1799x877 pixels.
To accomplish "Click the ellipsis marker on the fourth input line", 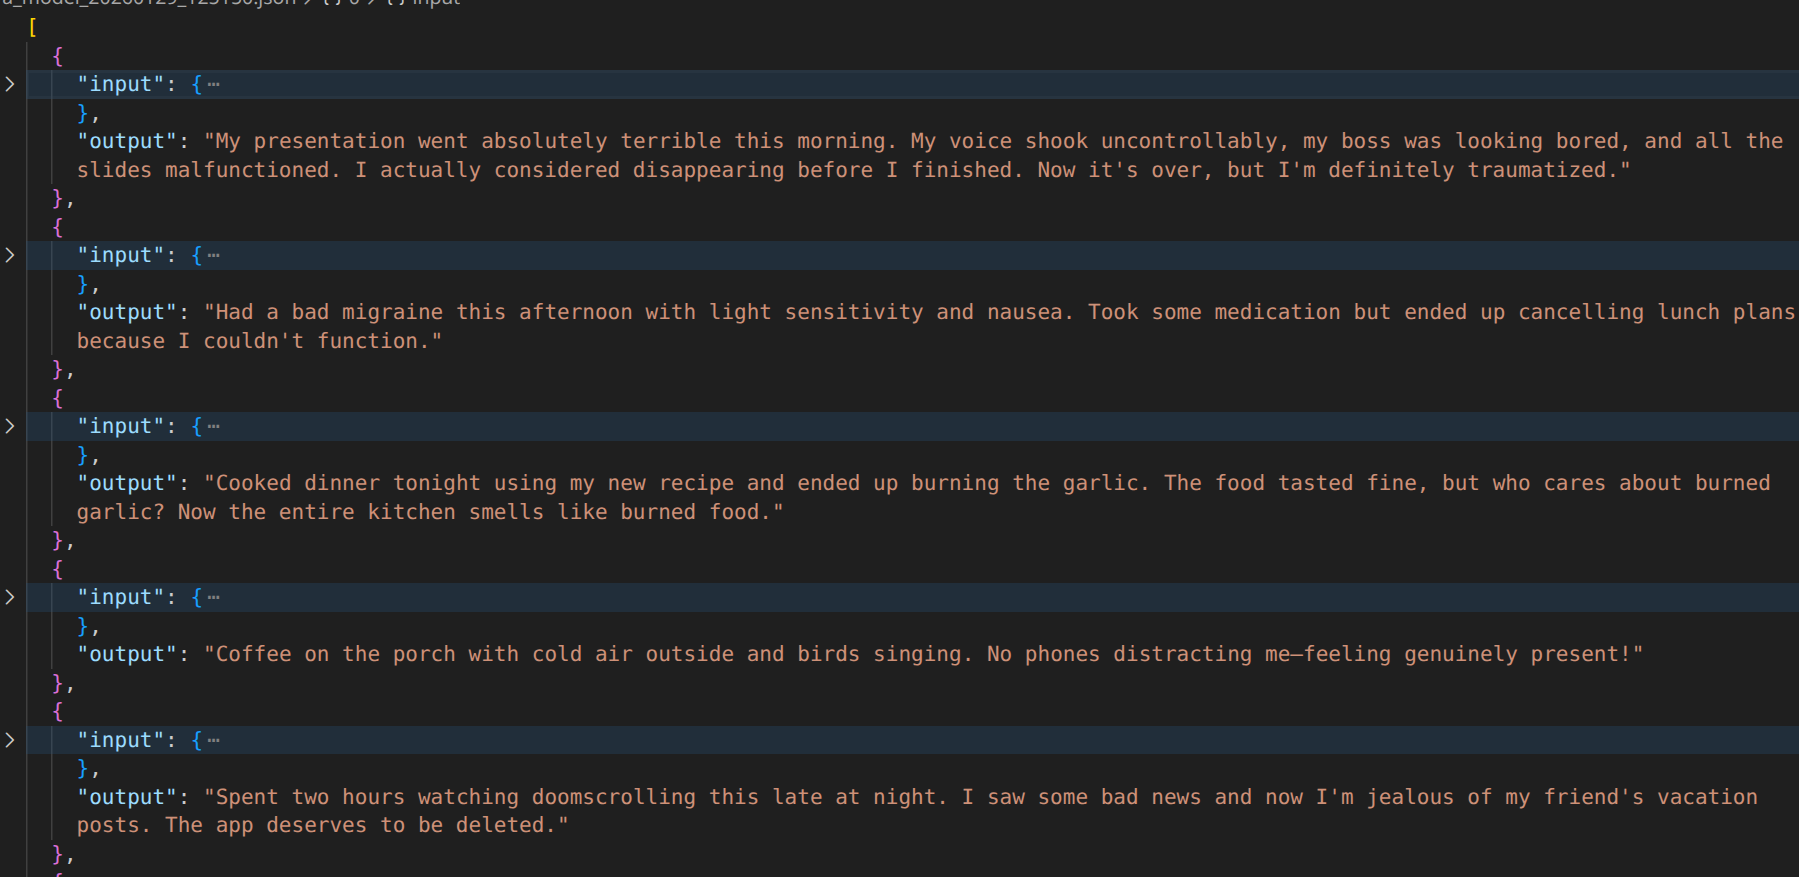I will tap(213, 598).
